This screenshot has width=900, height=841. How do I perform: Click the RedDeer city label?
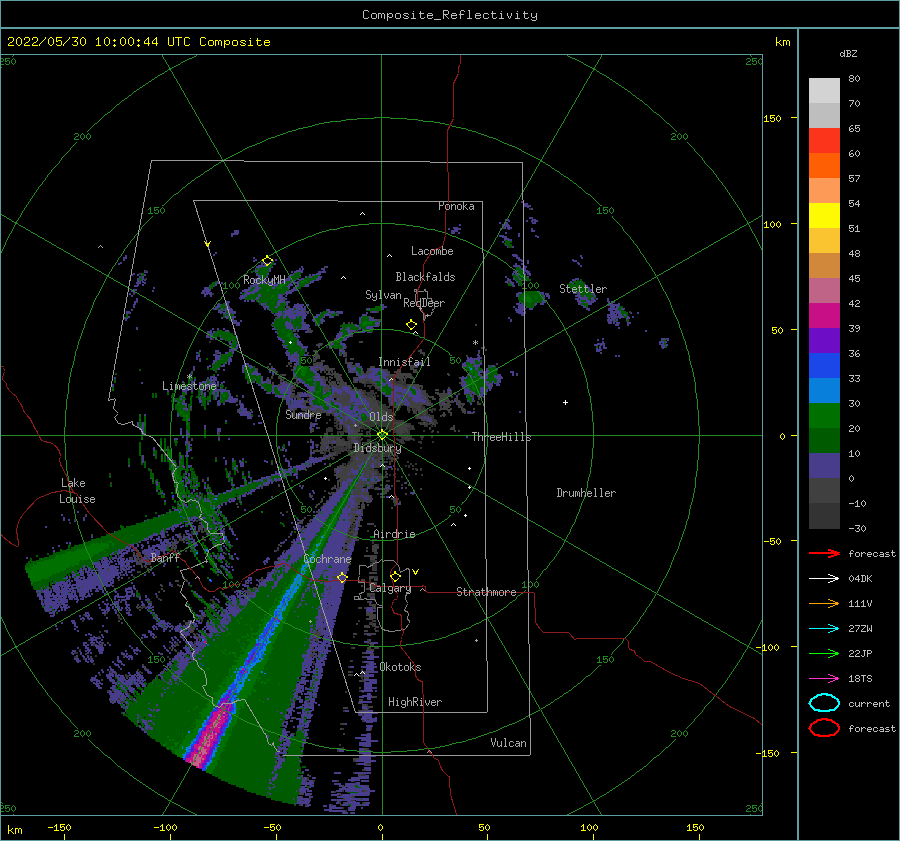[x=424, y=303]
